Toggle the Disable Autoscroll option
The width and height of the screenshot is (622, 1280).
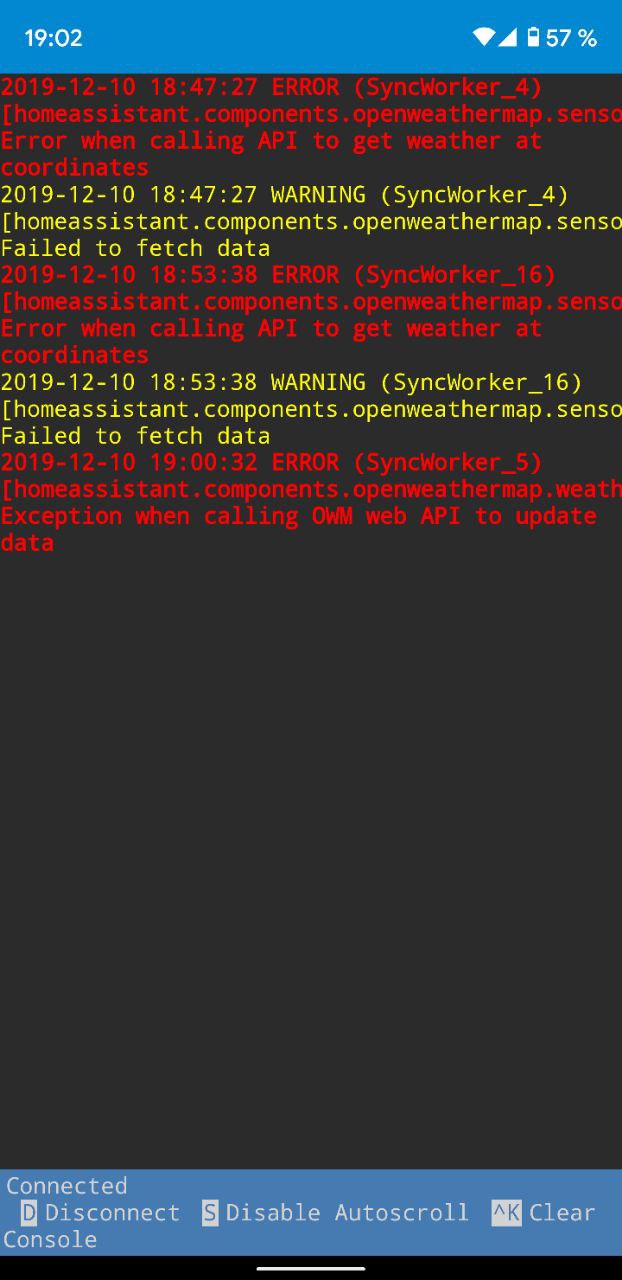coord(335,1213)
